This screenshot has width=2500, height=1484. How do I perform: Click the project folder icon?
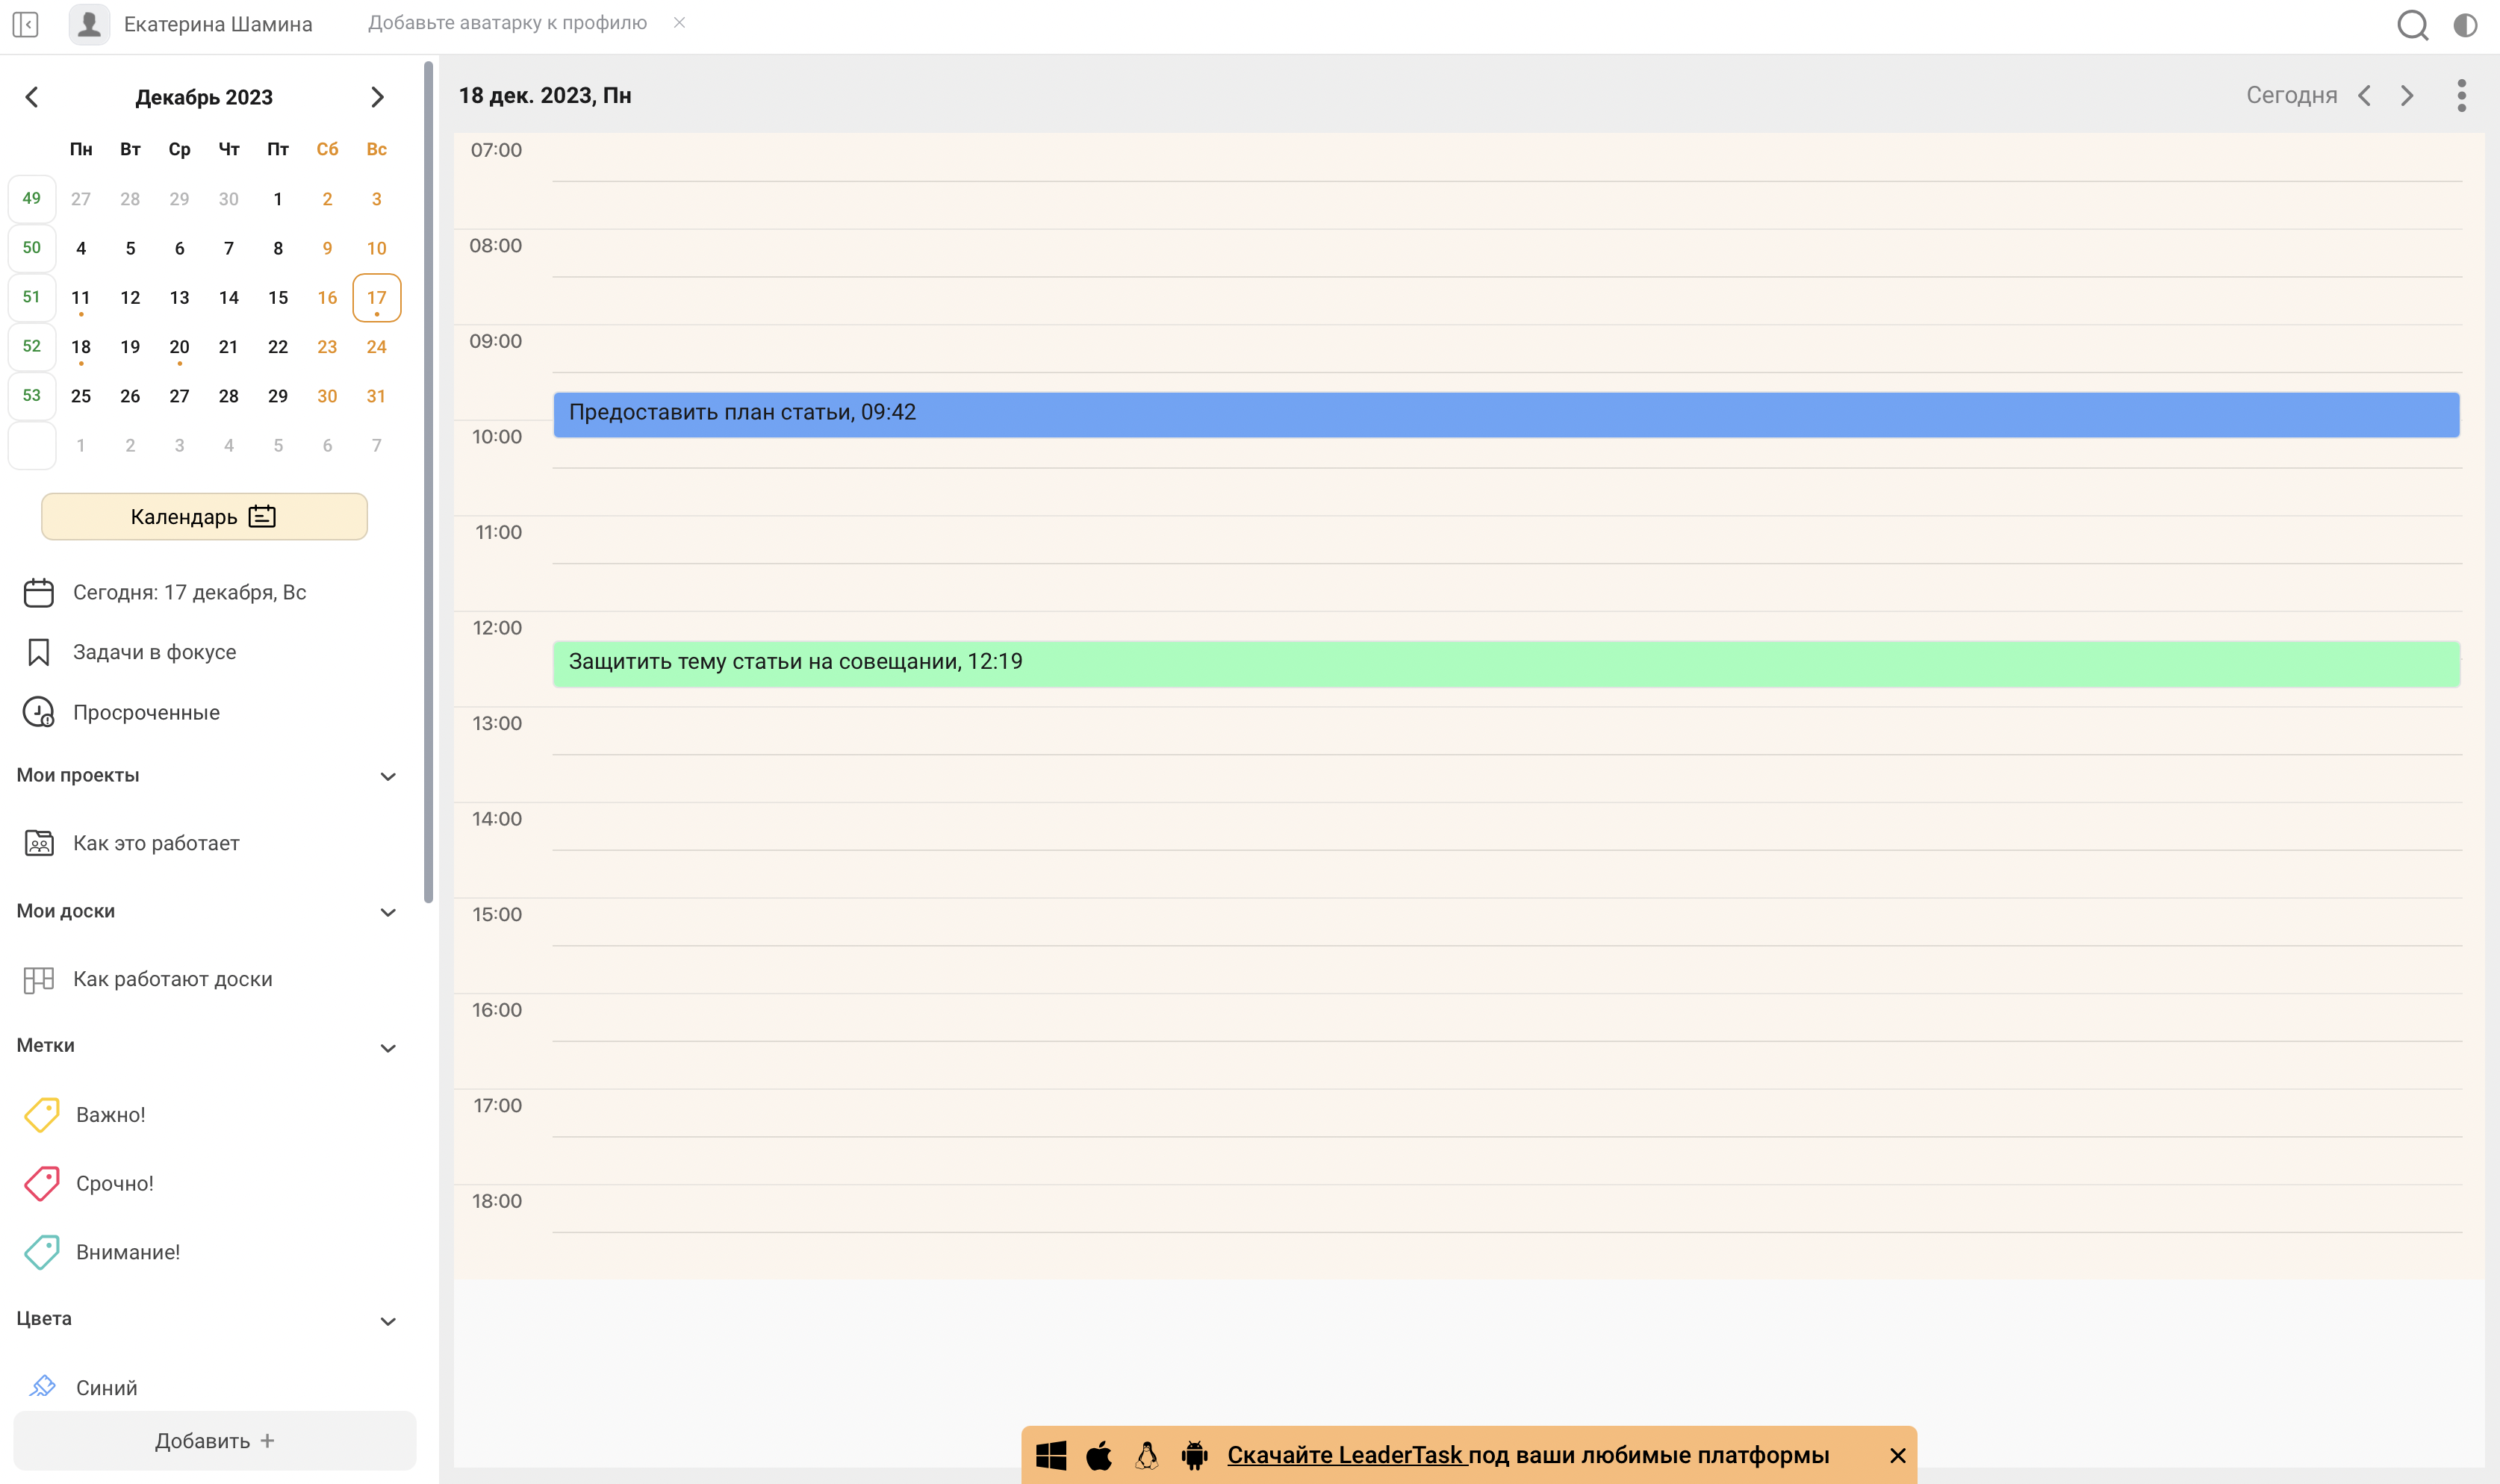click(x=39, y=843)
